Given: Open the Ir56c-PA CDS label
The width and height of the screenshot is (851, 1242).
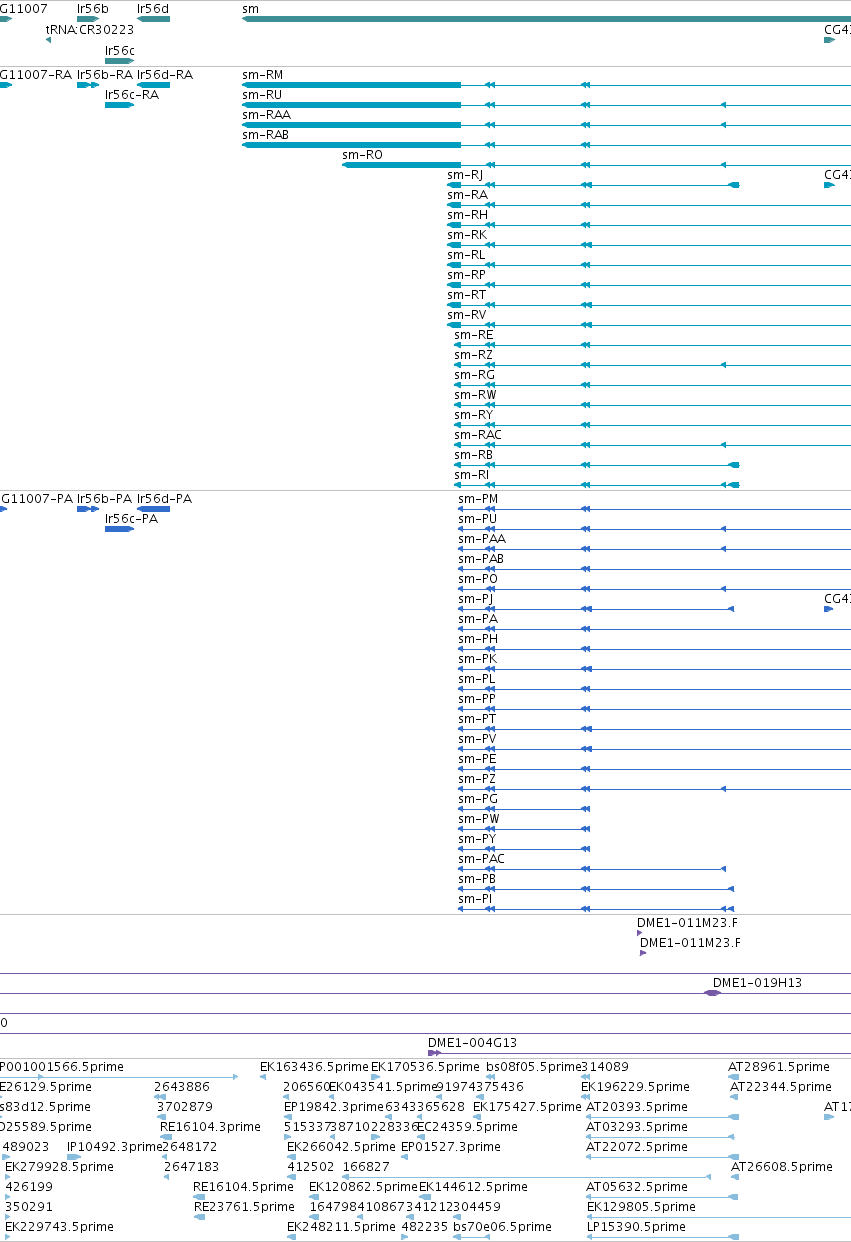Looking at the screenshot, I should click(132, 519).
